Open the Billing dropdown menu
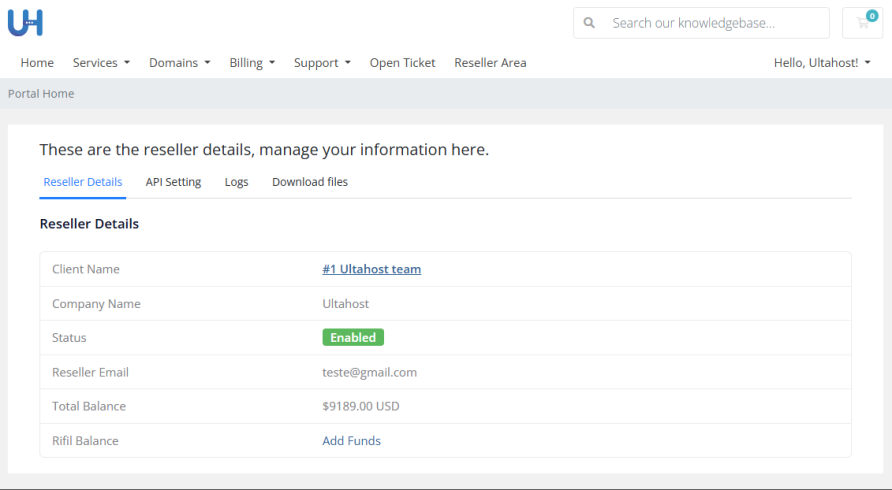 click(x=252, y=62)
